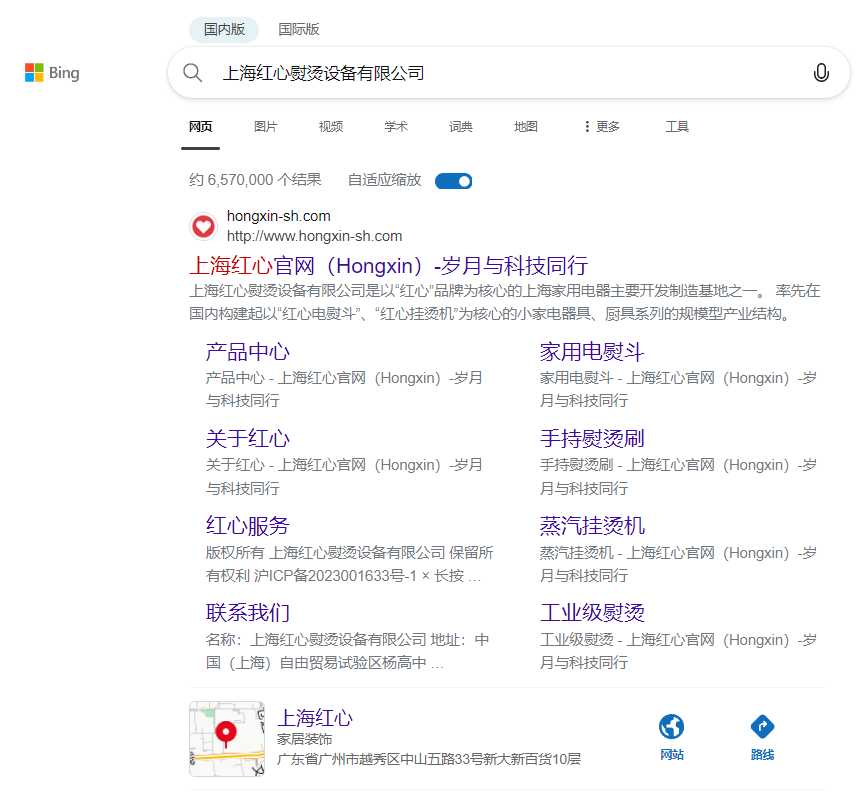
Task: Select the 网页 results tab
Action: click(200, 127)
